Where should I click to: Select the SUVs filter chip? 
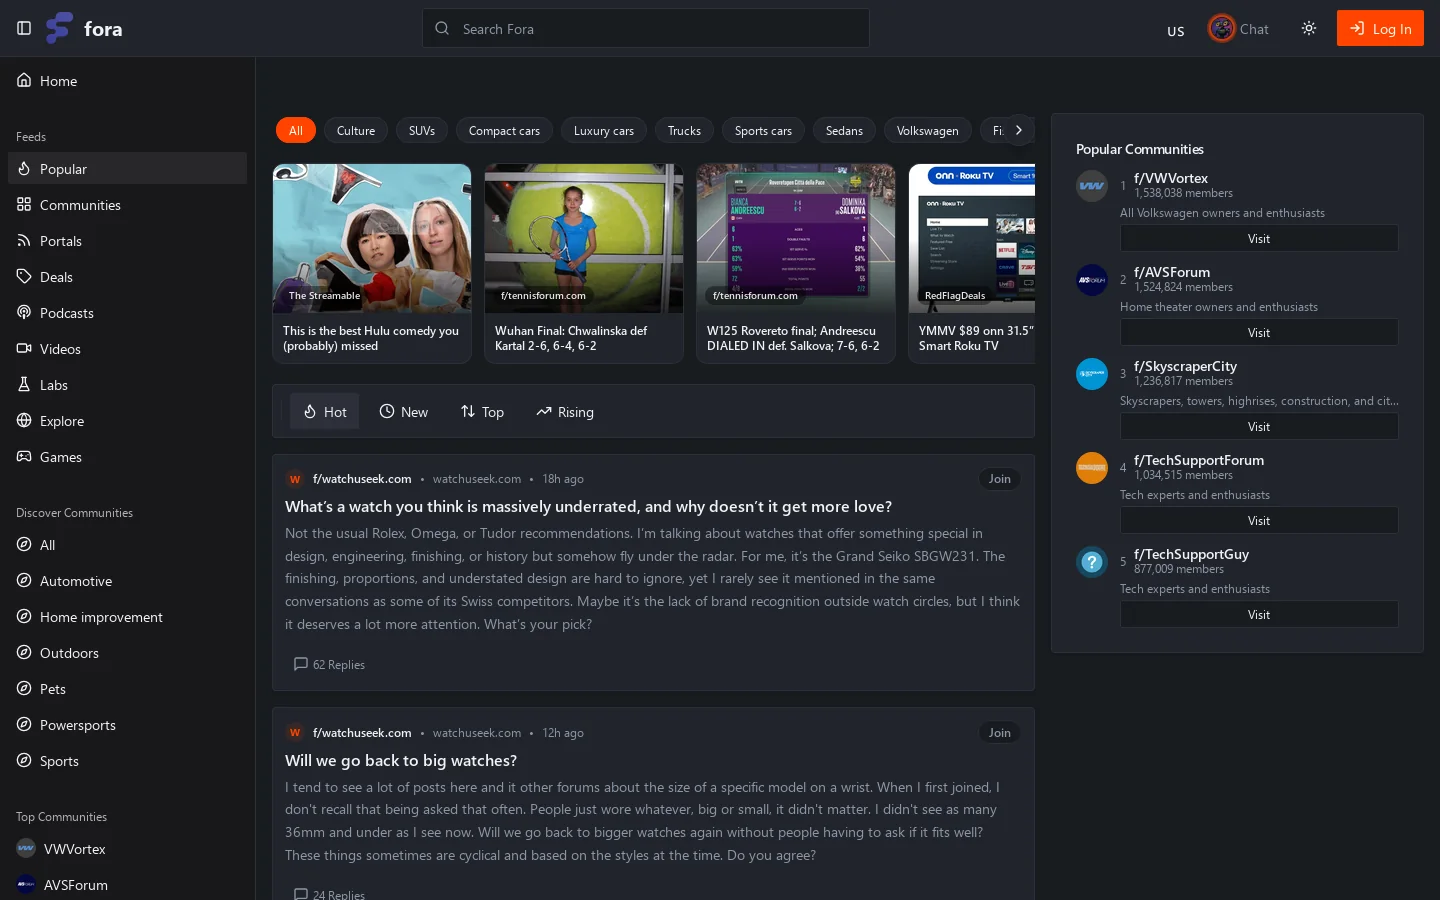point(422,130)
